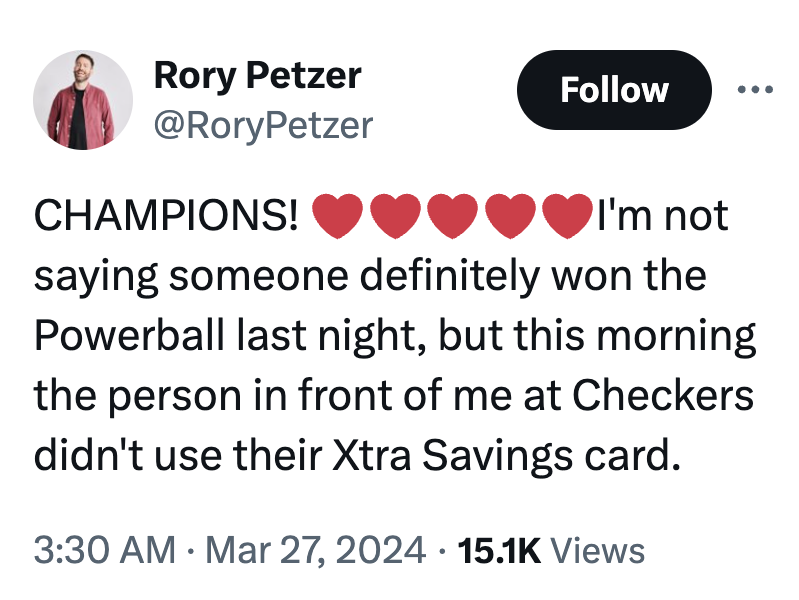The width and height of the screenshot is (799, 600).
Task: Click the Rory Petzer display name
Action: pyautogui.click(x=257, y=74)
